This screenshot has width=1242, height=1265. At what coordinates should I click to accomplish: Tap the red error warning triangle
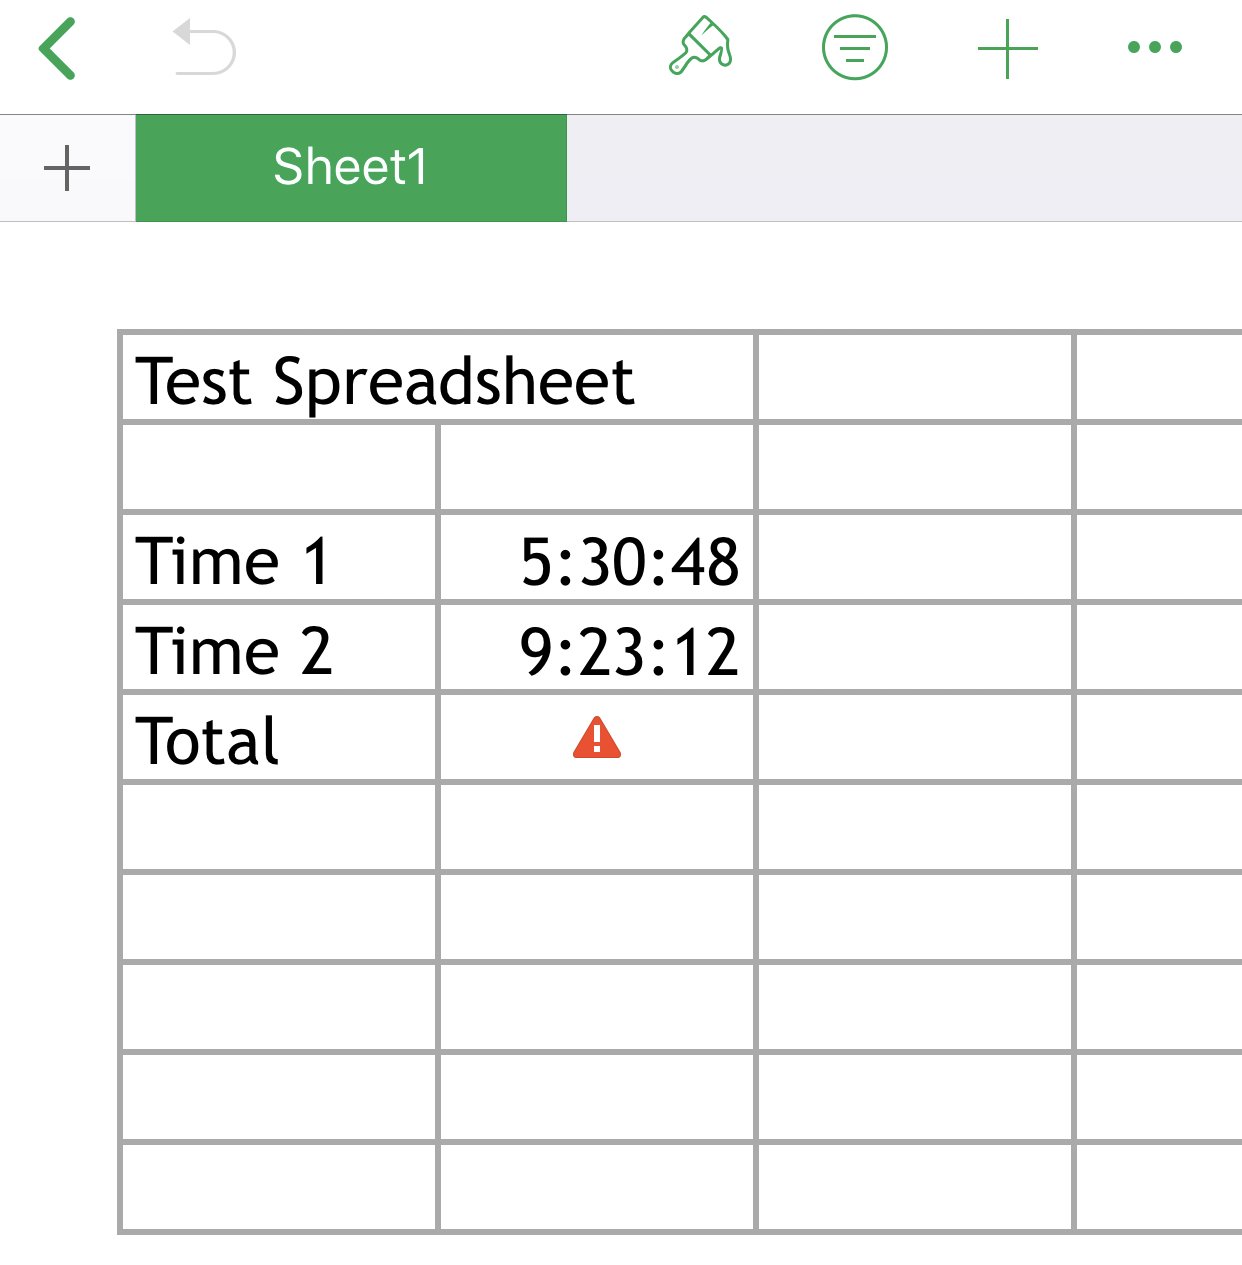tap(597, 738)
